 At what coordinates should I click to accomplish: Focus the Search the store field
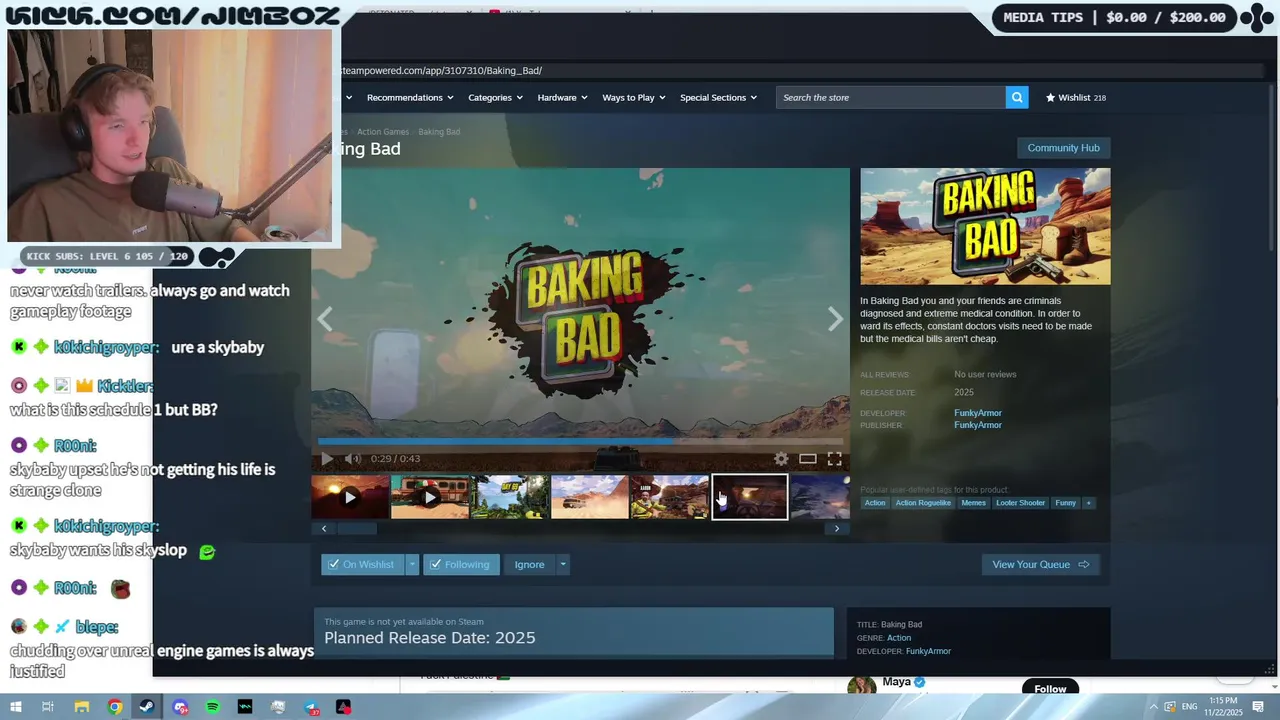click(890, 97)
